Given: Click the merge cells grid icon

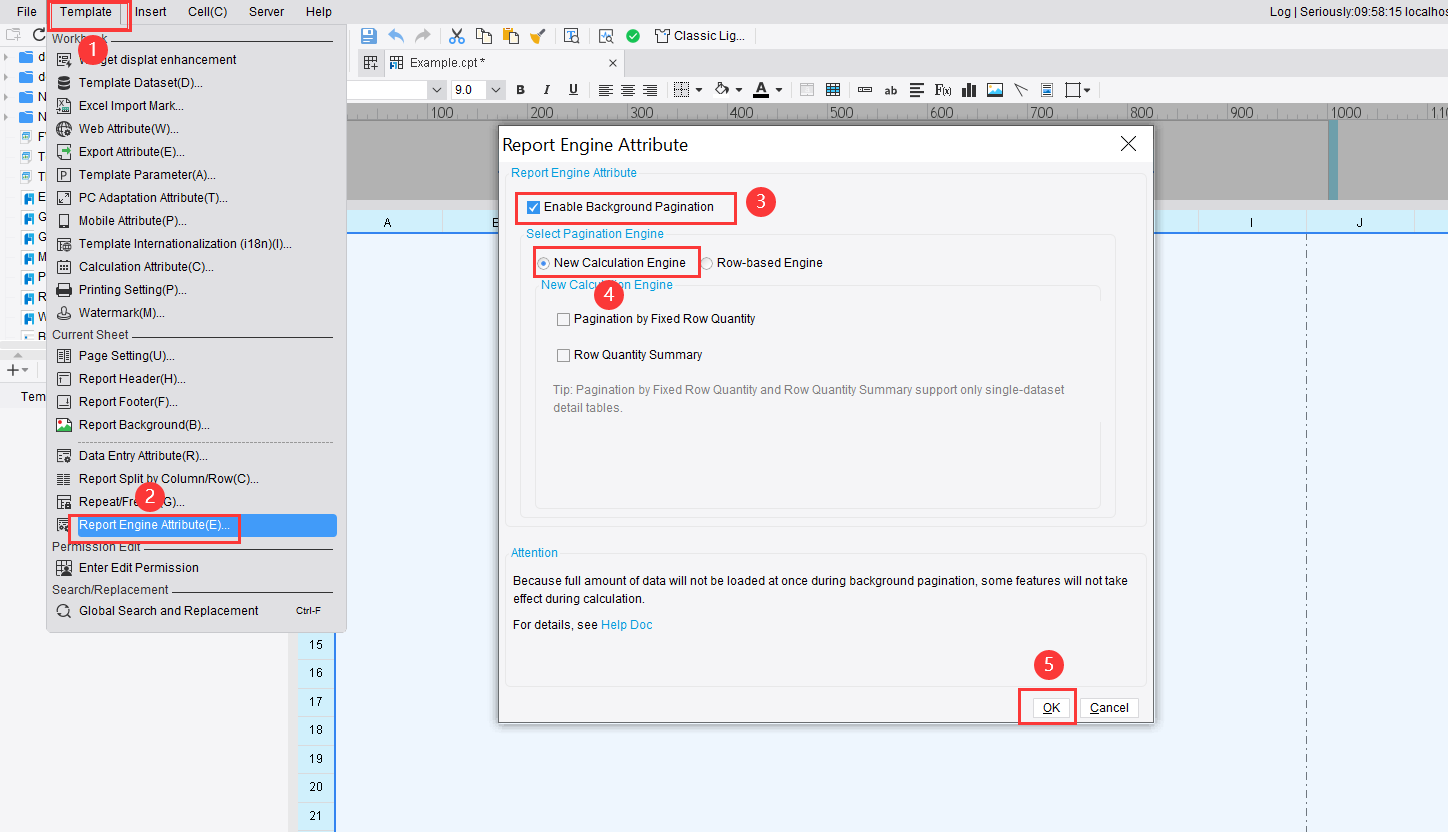Looking at the screenshot, I should pyautogui.click(x=833, y=90).
